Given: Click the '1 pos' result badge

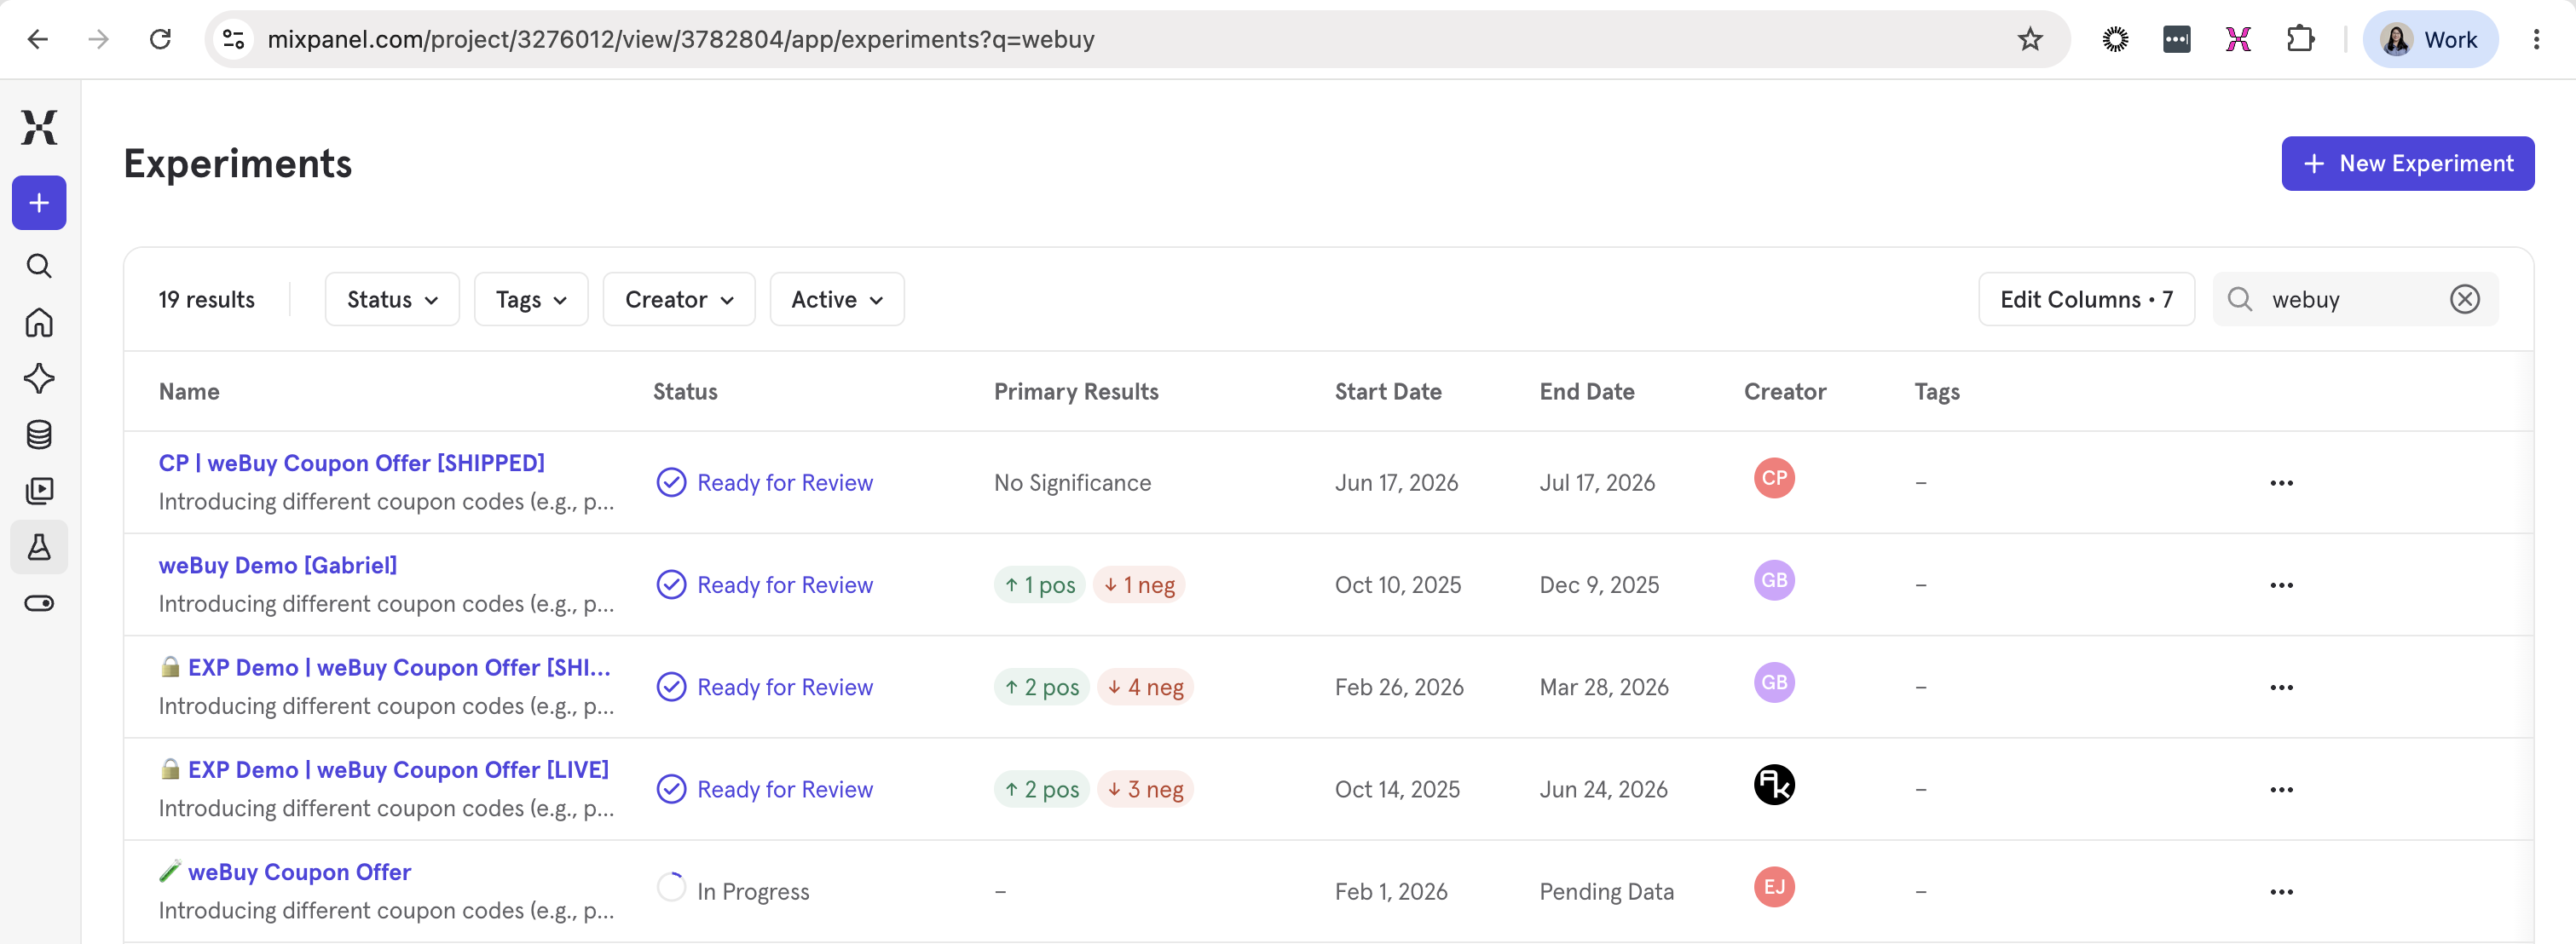Looking at the screenshot, I should (x=1039, y=585).
